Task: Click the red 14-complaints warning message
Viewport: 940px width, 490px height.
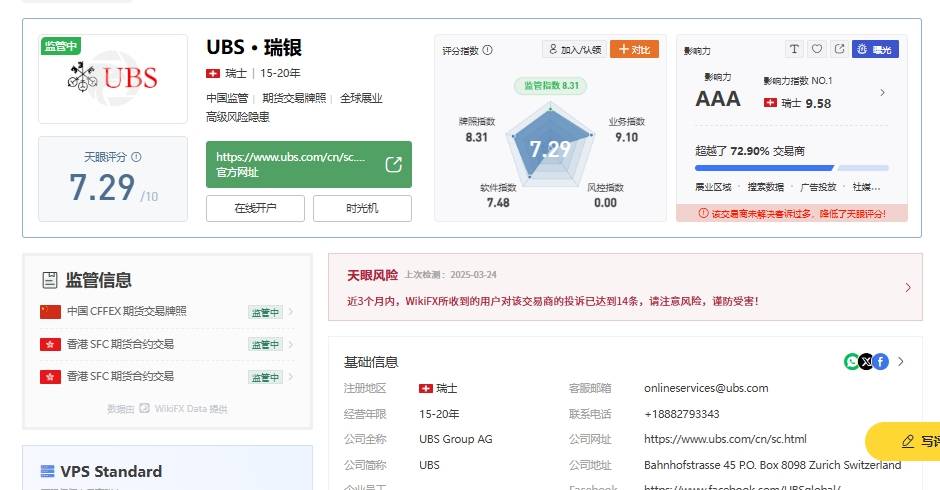Action: tap(553, 301)
